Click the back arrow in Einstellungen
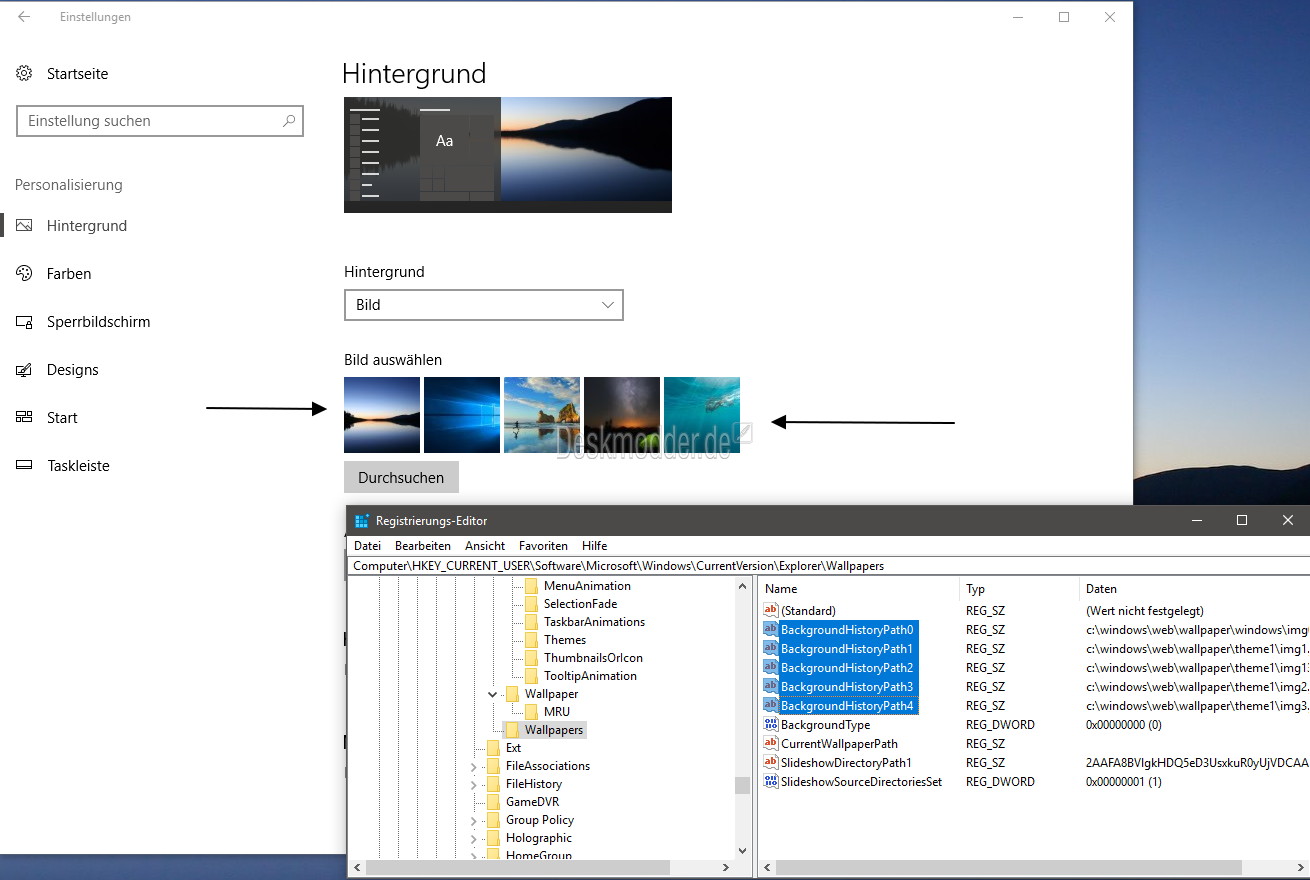Screen dimensions: 1310x880 24,17
